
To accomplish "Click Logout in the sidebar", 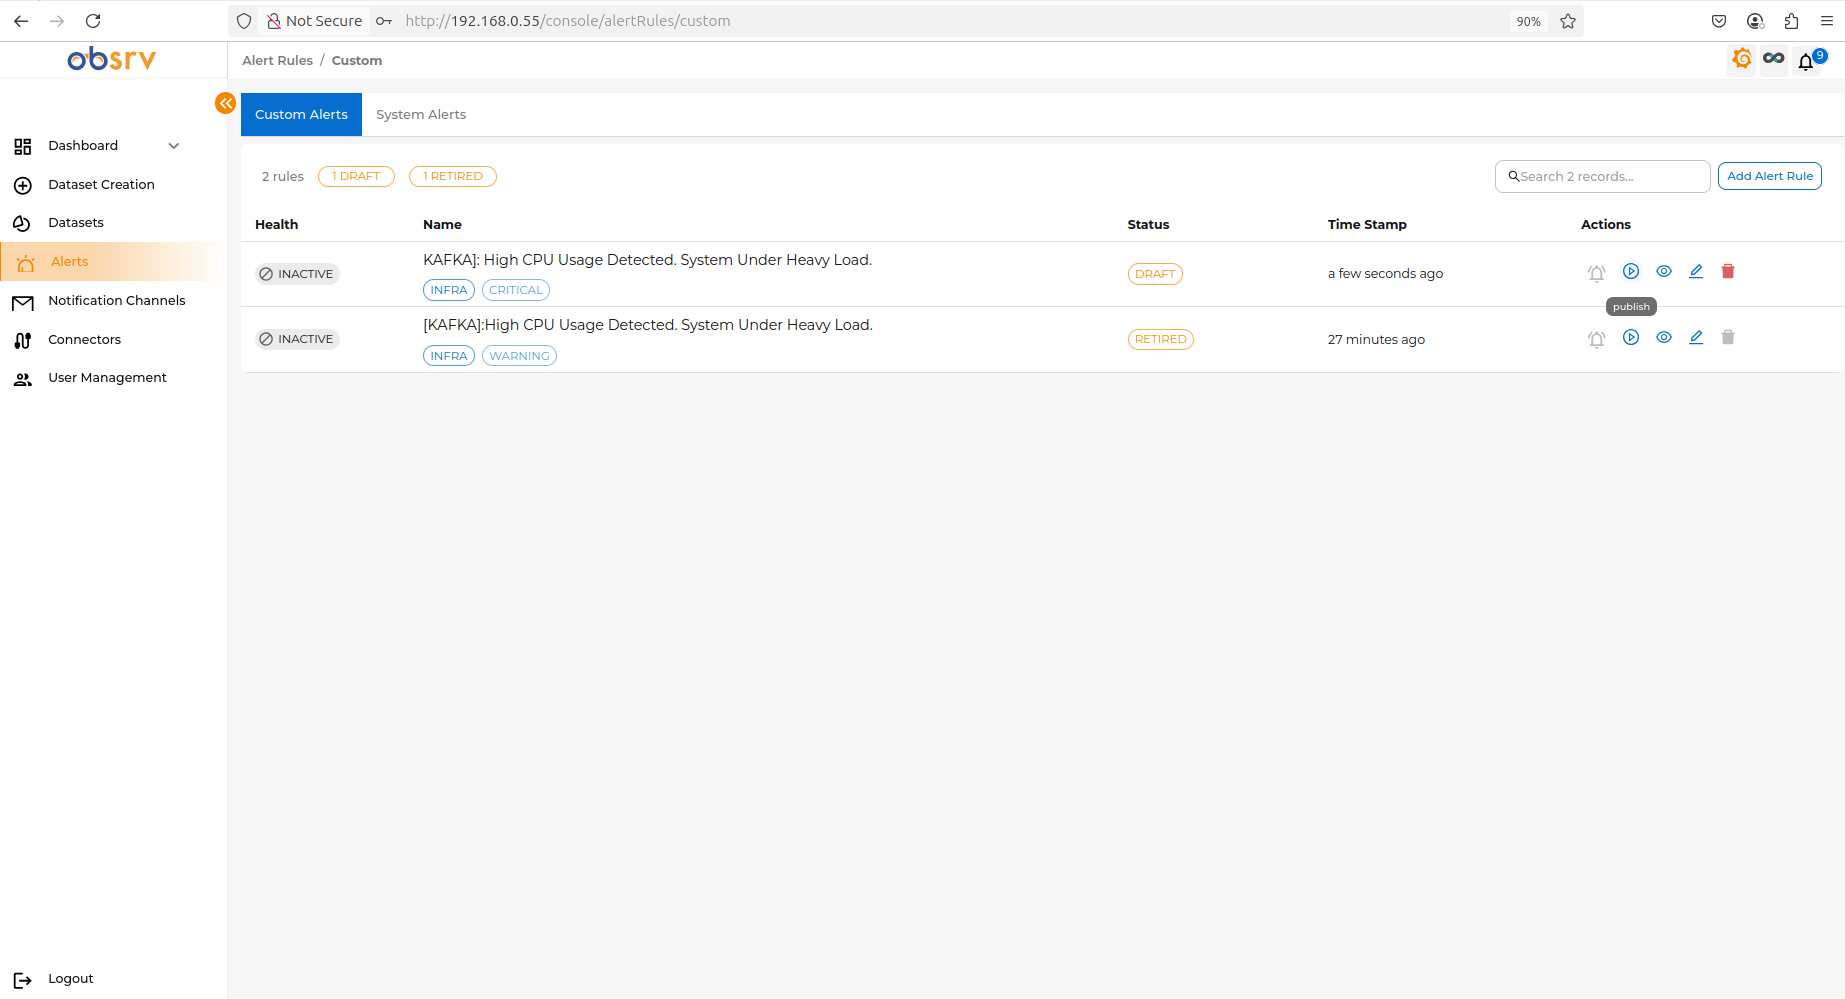I will pyautogui.click(x=70, y=978).
